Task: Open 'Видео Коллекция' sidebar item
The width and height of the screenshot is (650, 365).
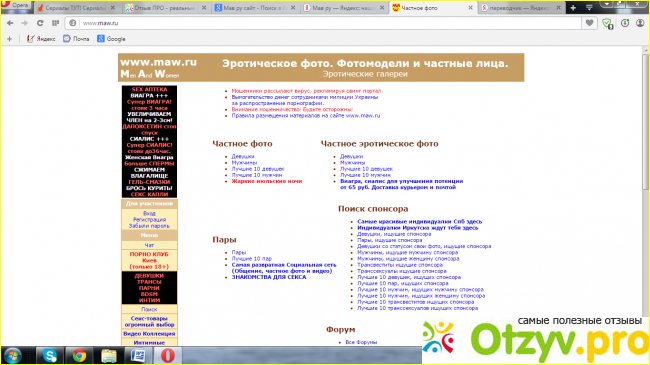Action: 149,333
